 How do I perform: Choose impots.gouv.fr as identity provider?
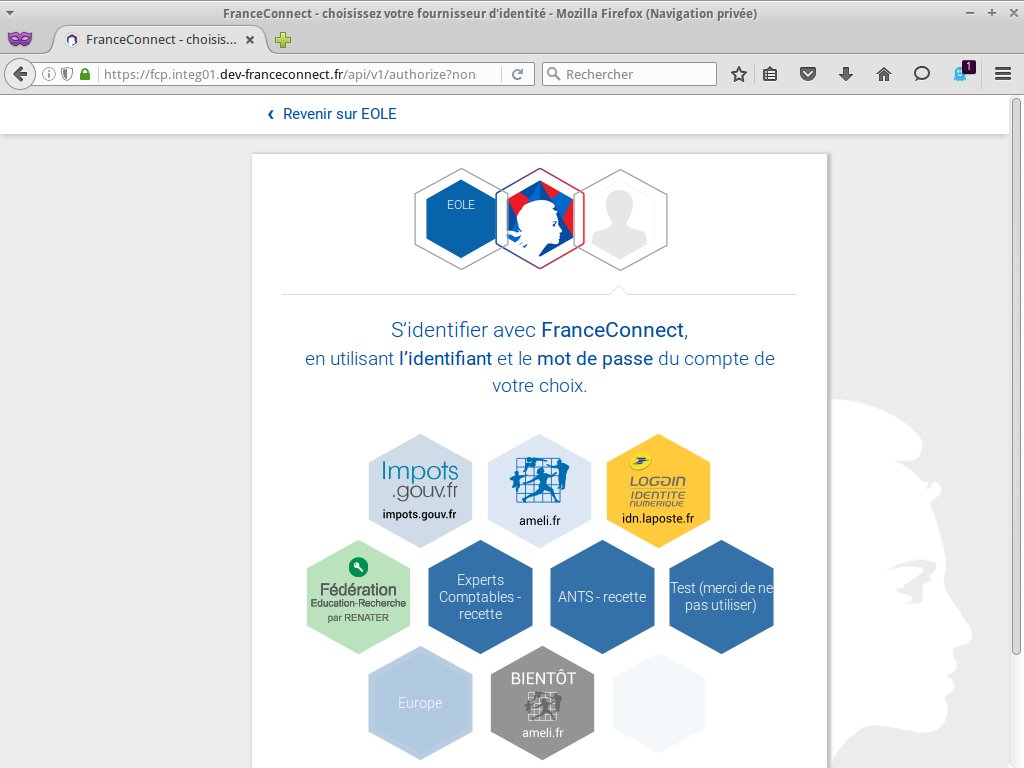coord(420,491)
